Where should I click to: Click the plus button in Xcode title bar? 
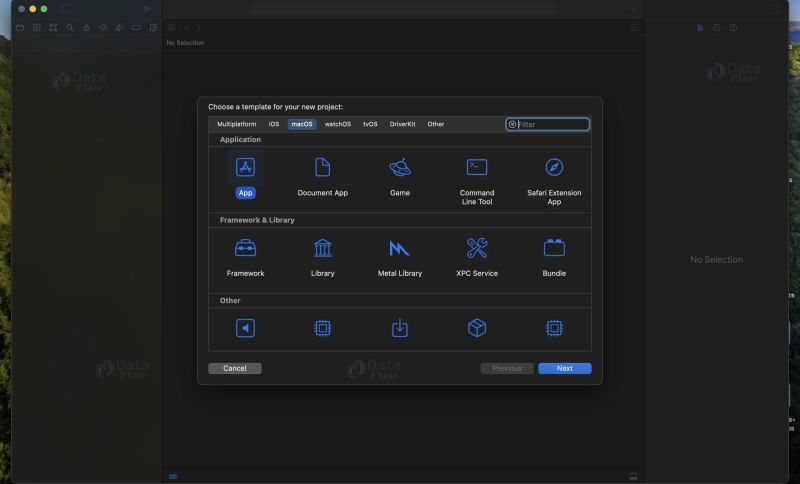(633, 9)
